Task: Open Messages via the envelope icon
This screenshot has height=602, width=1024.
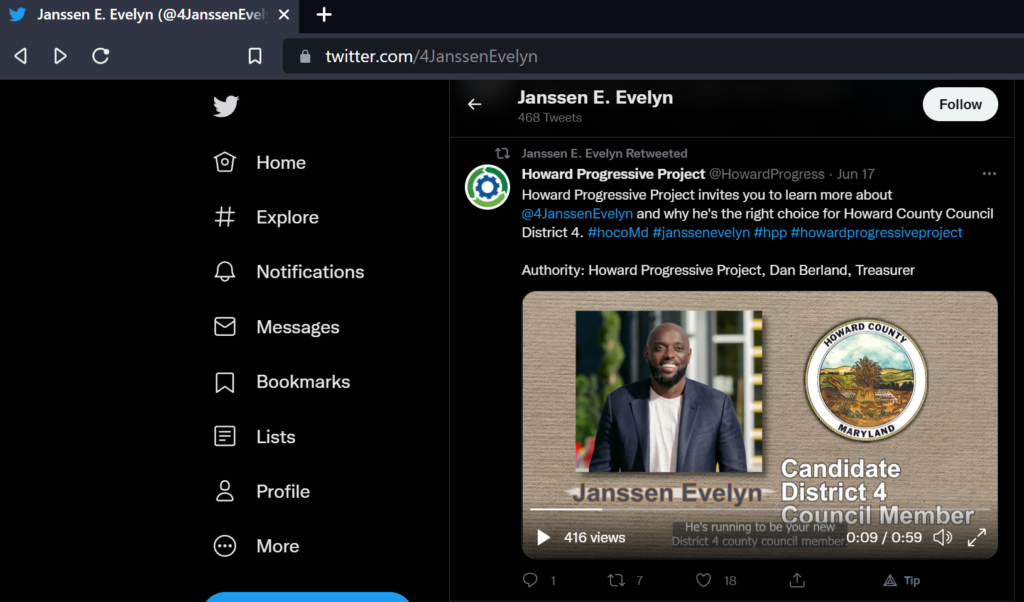Action: 225,326
